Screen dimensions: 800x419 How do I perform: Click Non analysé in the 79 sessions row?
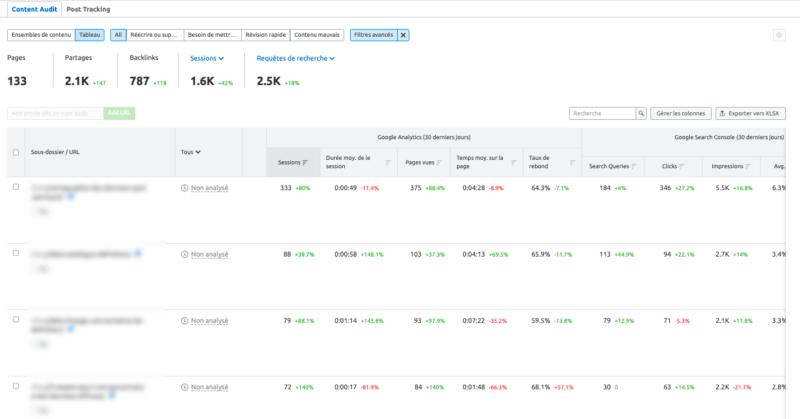click(210, 321)
